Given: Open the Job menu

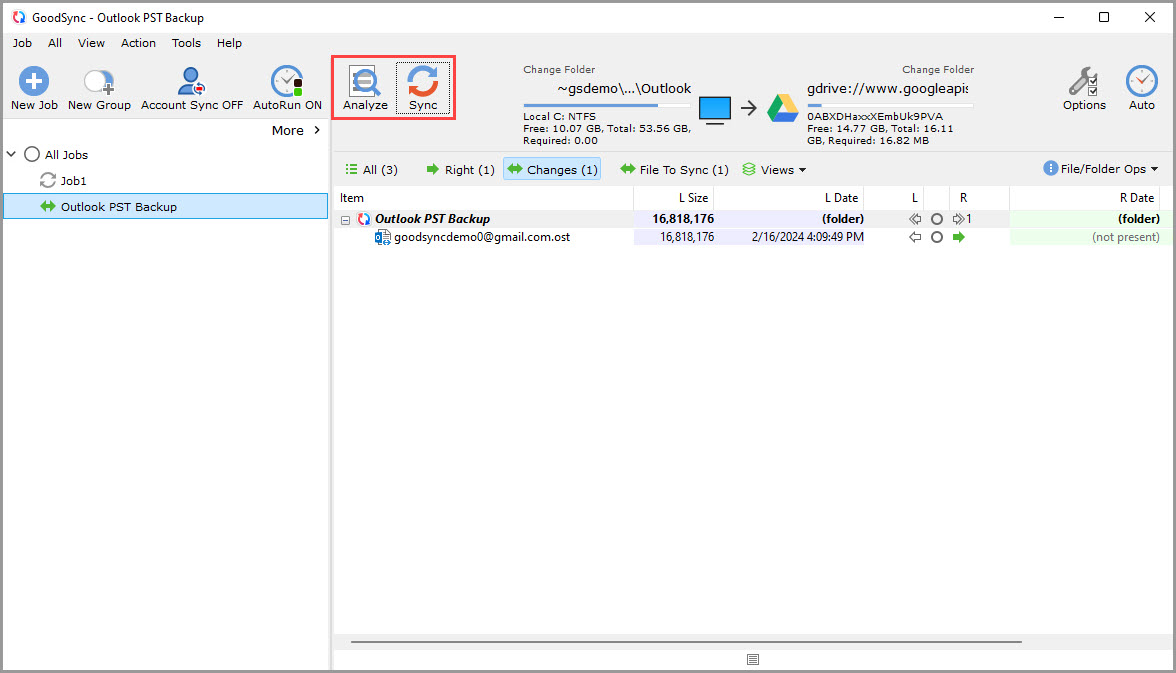Looking at the screenshot, I should coord(22,43).
